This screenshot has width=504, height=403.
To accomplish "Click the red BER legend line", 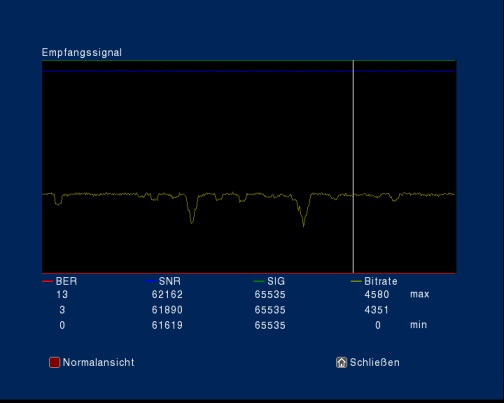I will [x=47, y=281].
